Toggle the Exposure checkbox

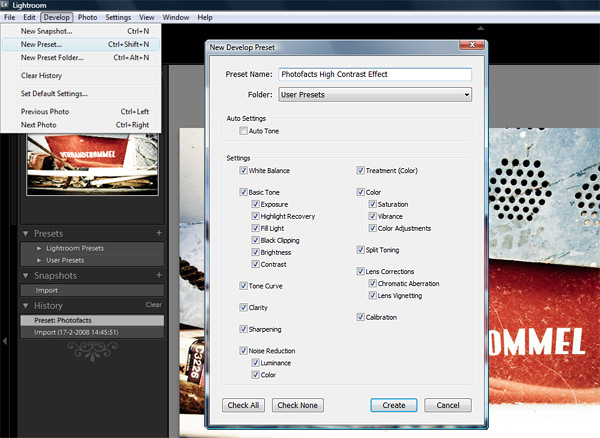coord(255,204)
